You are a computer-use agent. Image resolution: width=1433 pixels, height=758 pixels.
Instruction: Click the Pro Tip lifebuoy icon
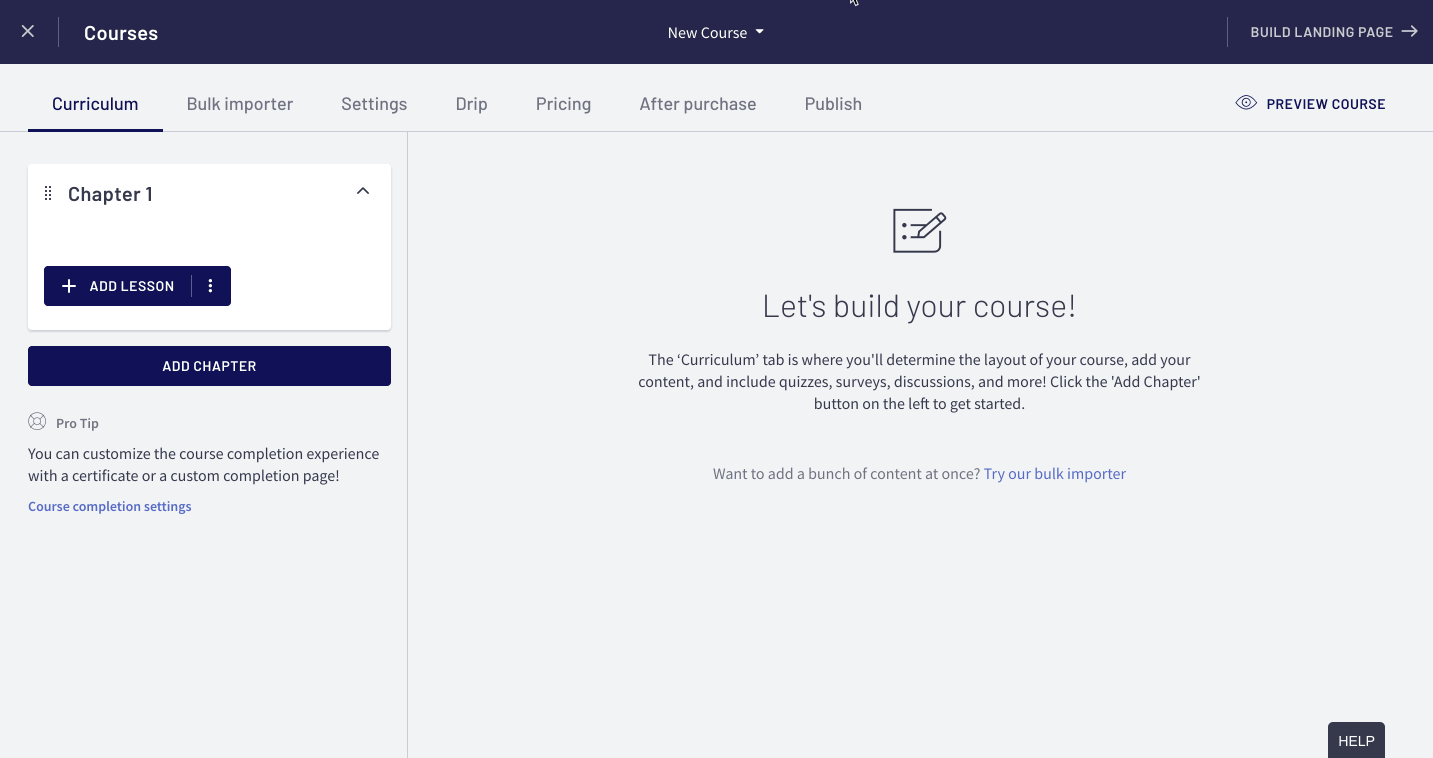pyautogui.click(x=37, y=422)
